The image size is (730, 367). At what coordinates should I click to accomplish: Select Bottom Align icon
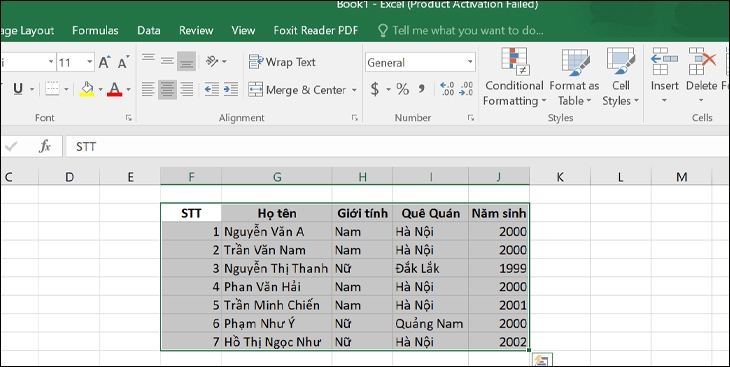click(186, 61)
